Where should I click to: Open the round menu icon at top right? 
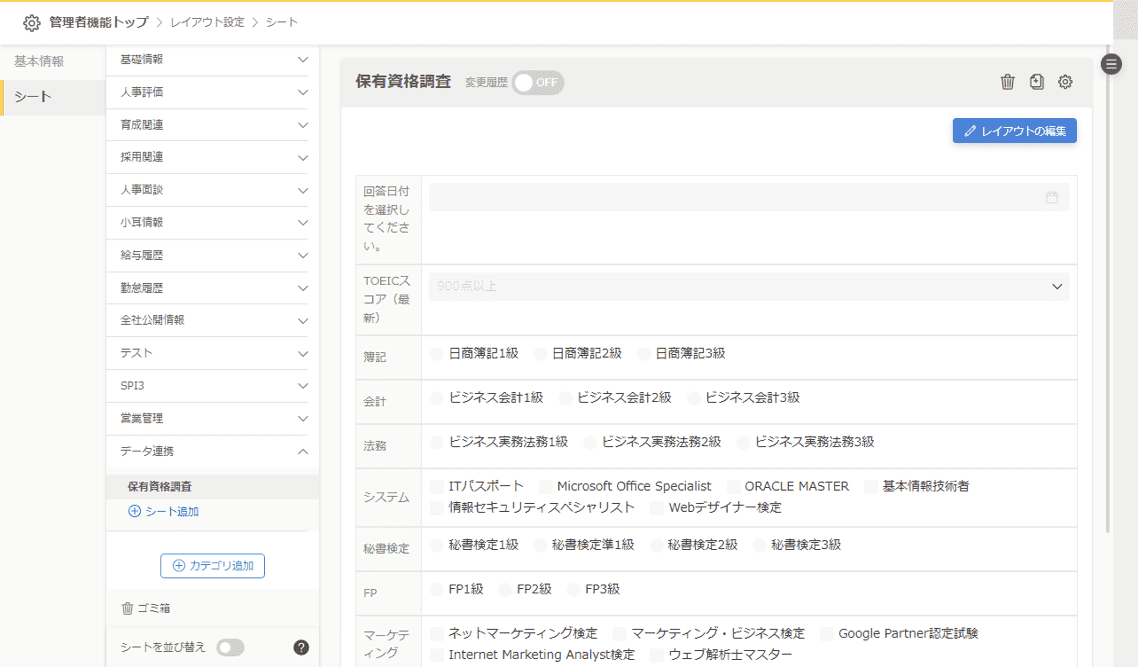pyautogui.click(x=1111, y=64)
